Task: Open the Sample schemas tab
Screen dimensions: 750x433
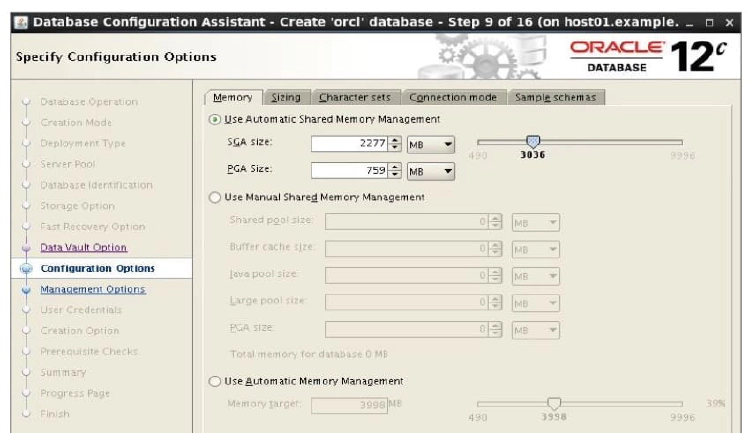Action: tap(556, 97)
